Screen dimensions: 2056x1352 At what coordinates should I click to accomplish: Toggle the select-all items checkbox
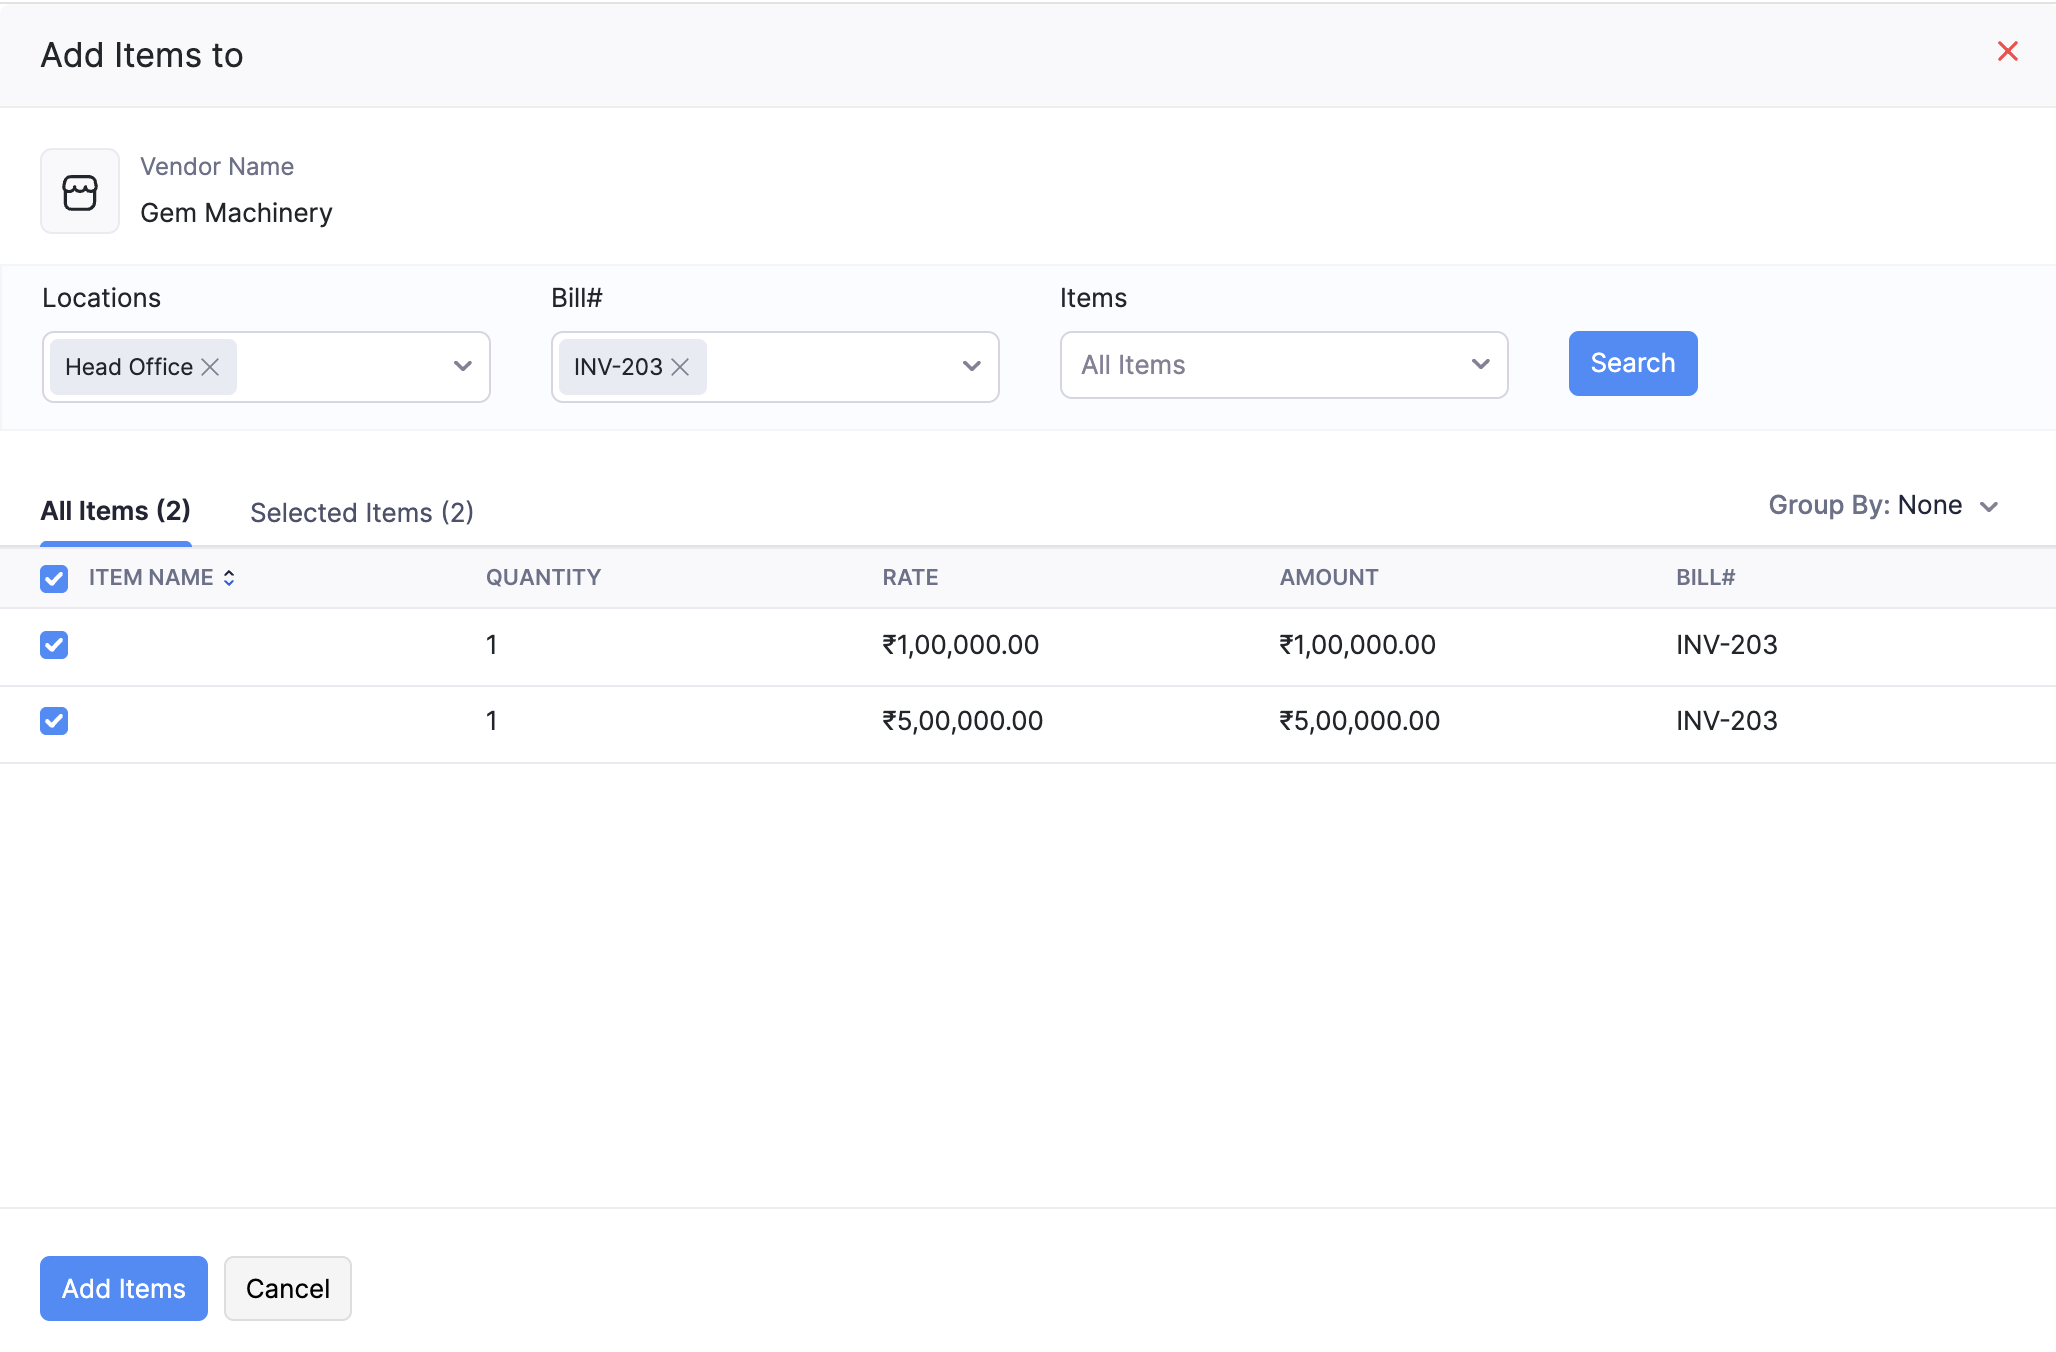pos(54,578)
